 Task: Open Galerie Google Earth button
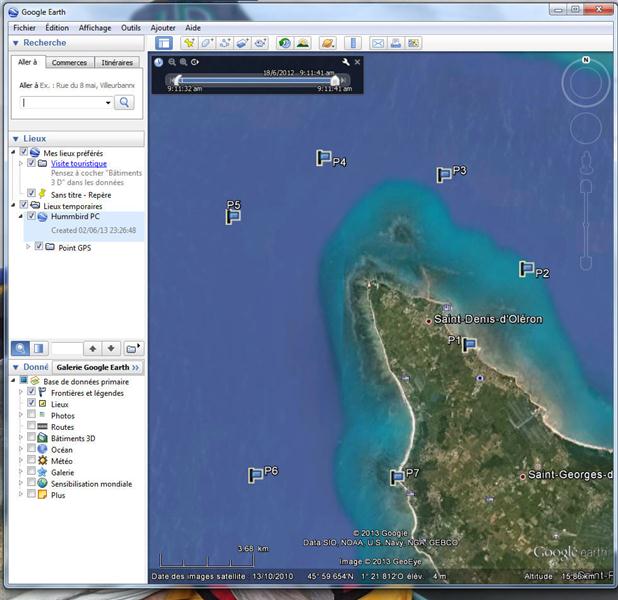coord(98,367)
